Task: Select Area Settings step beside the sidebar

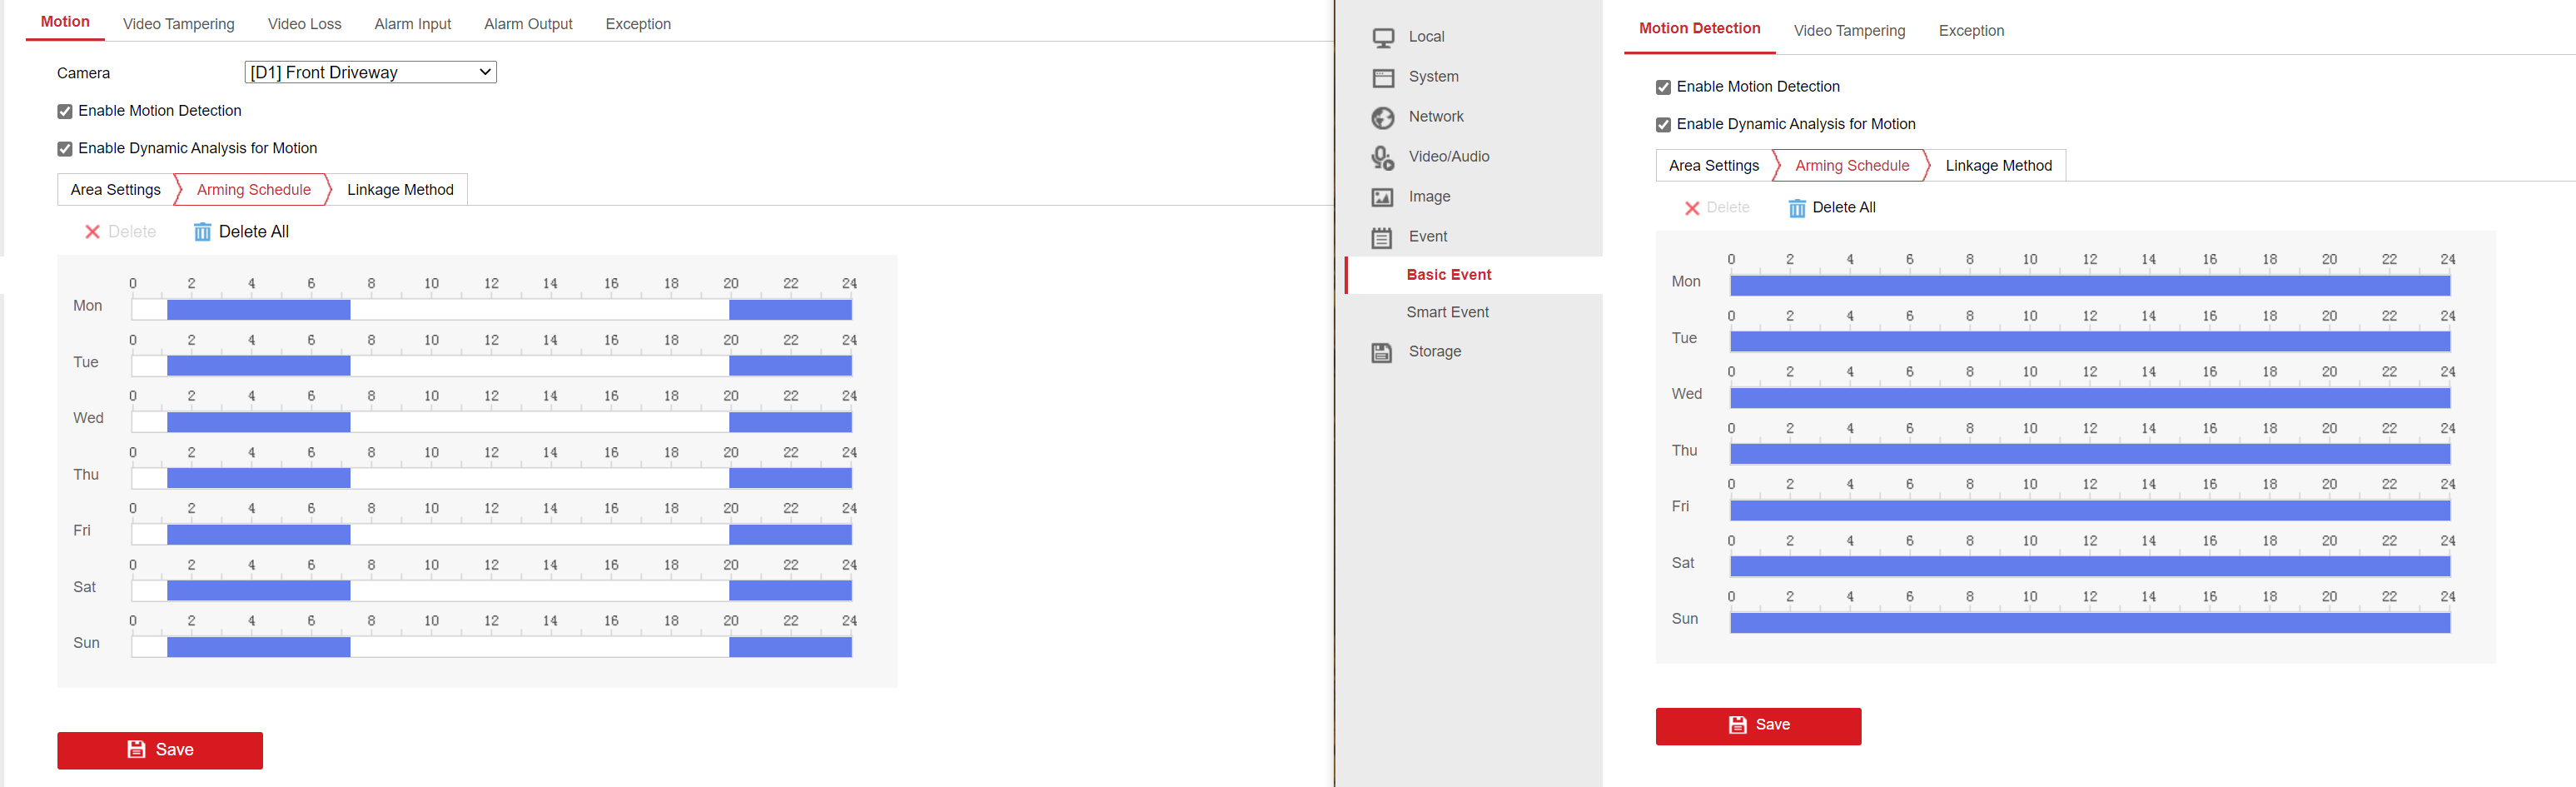Action: point(1713,166)
